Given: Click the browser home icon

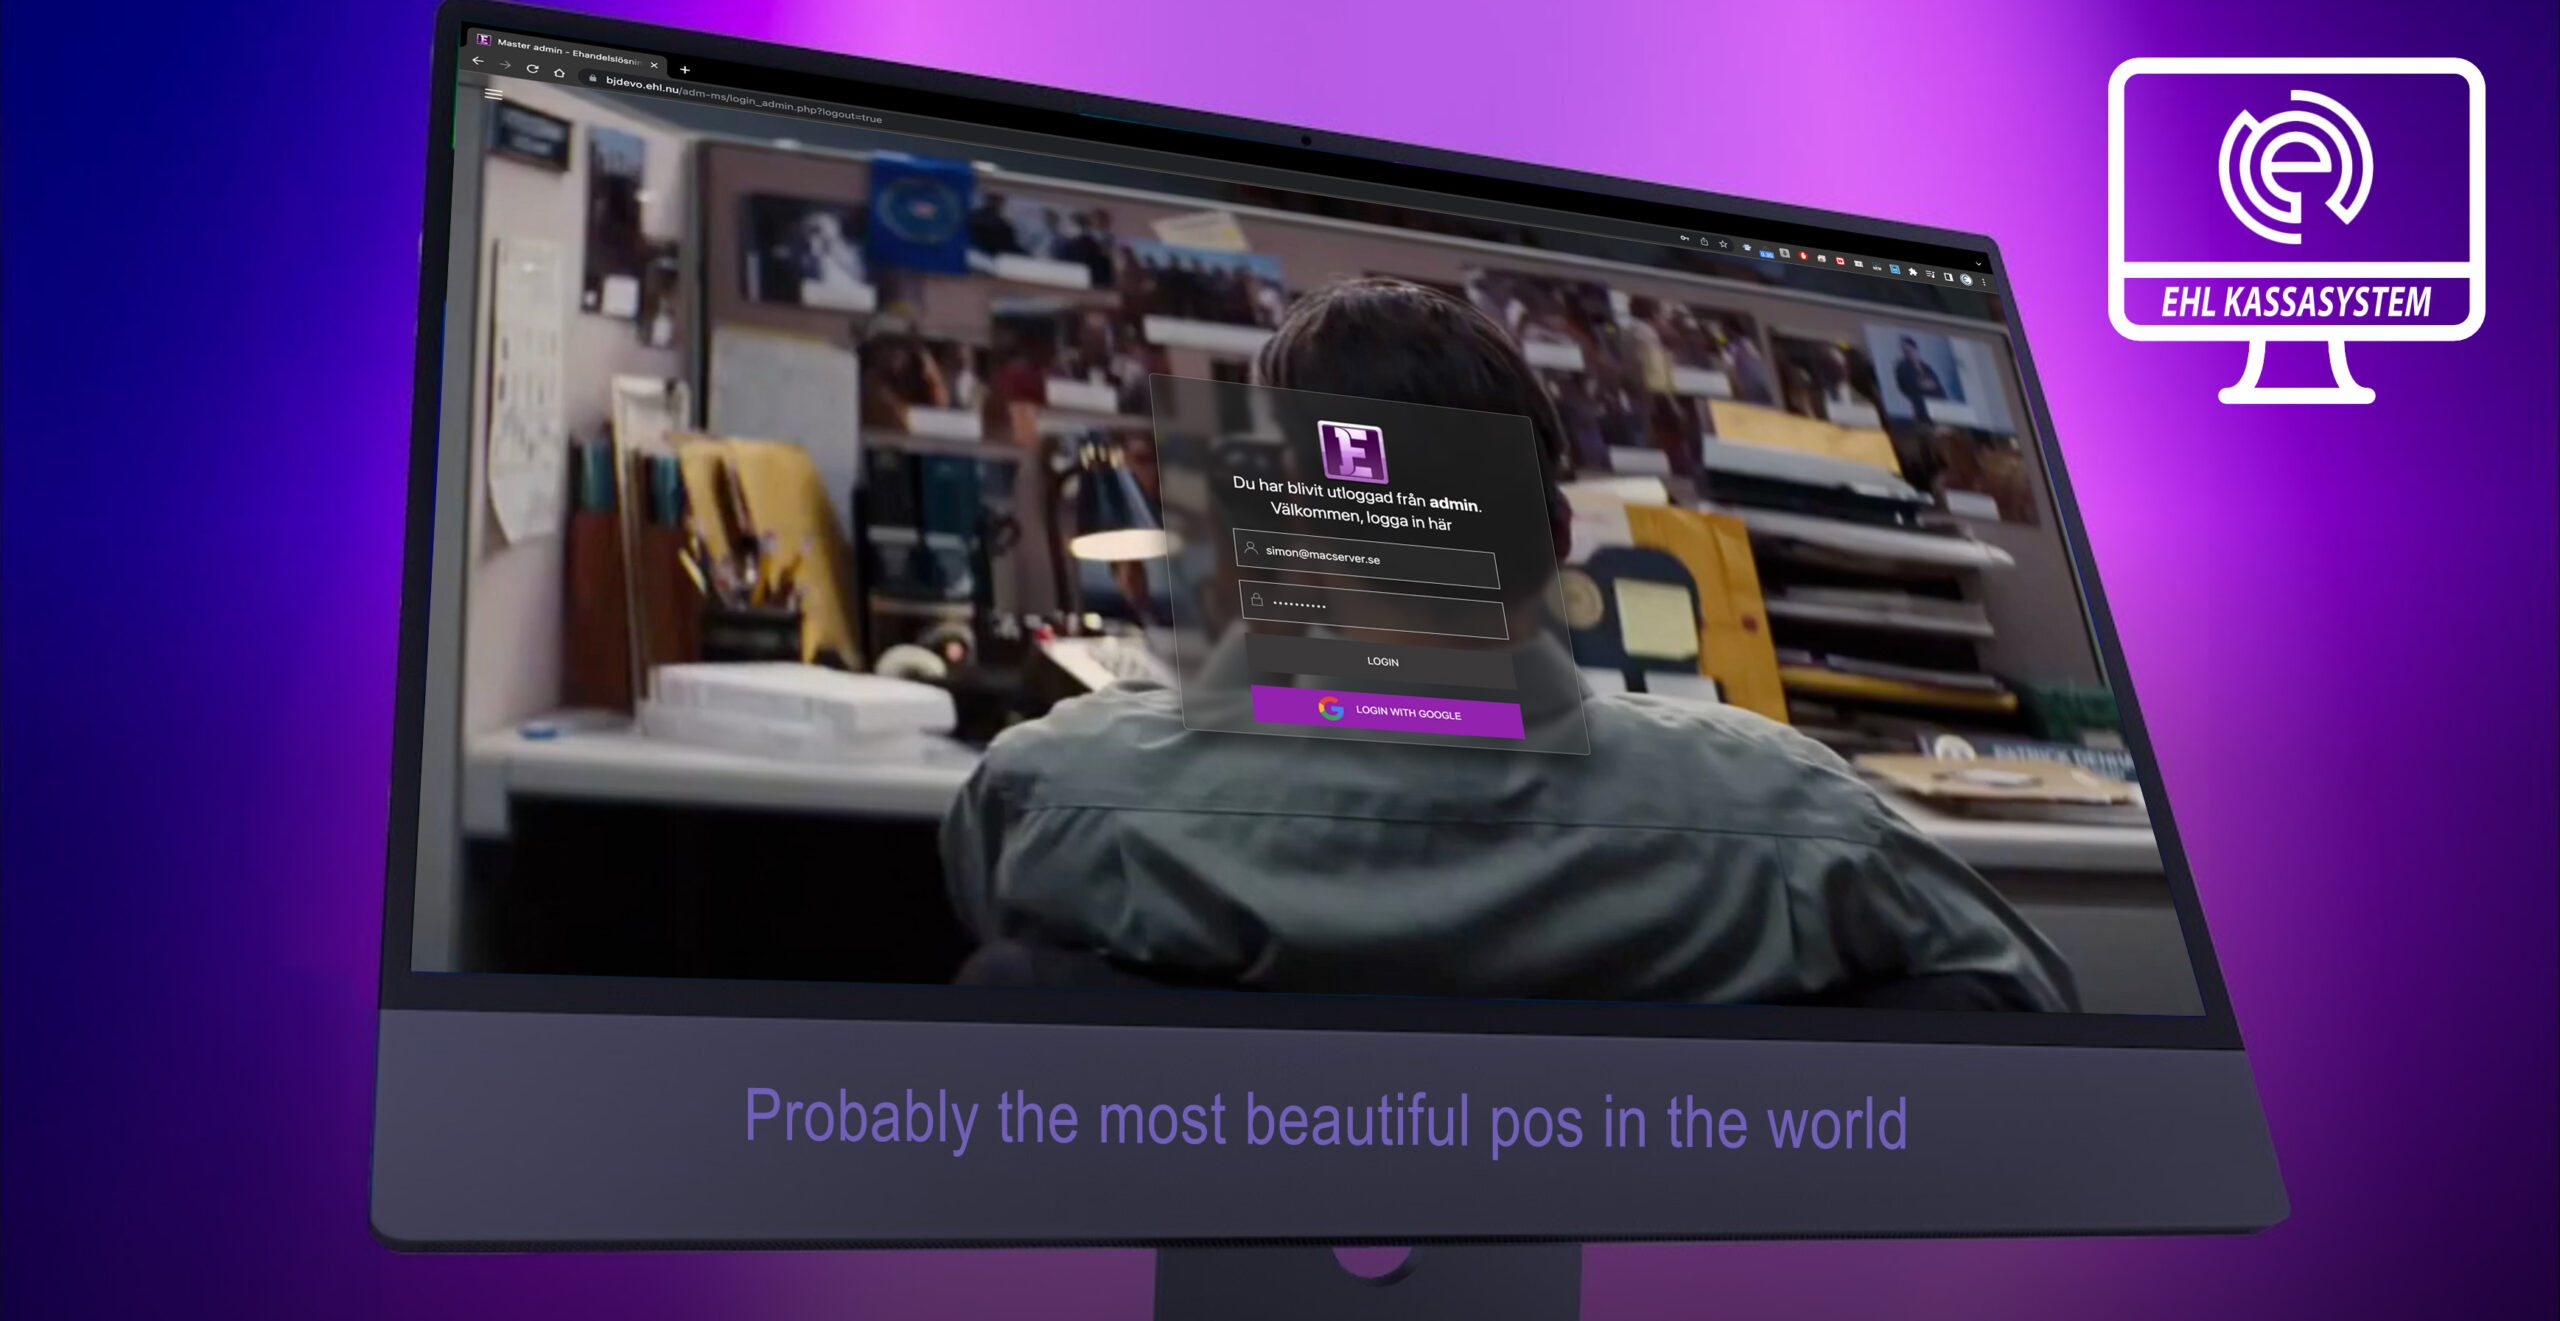Looking at the screenshot, I should (560, 73).
